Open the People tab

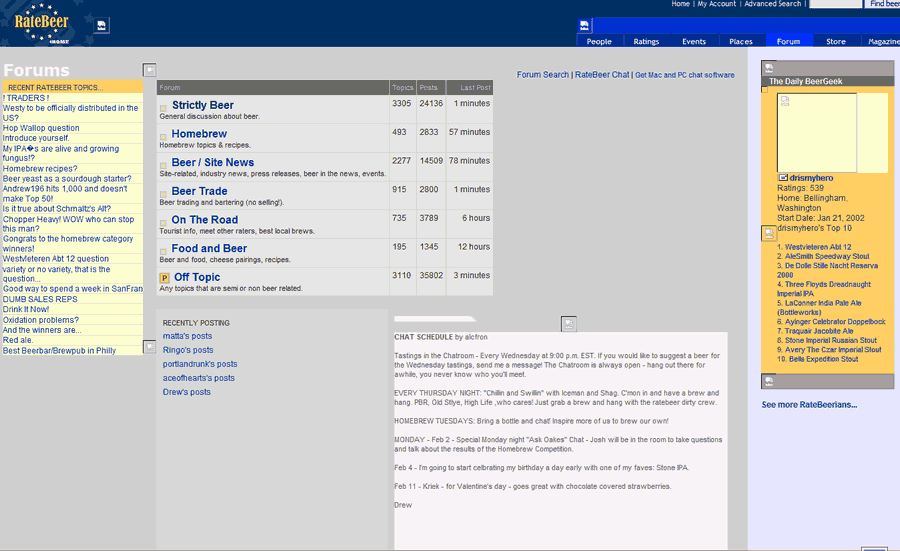599,41
